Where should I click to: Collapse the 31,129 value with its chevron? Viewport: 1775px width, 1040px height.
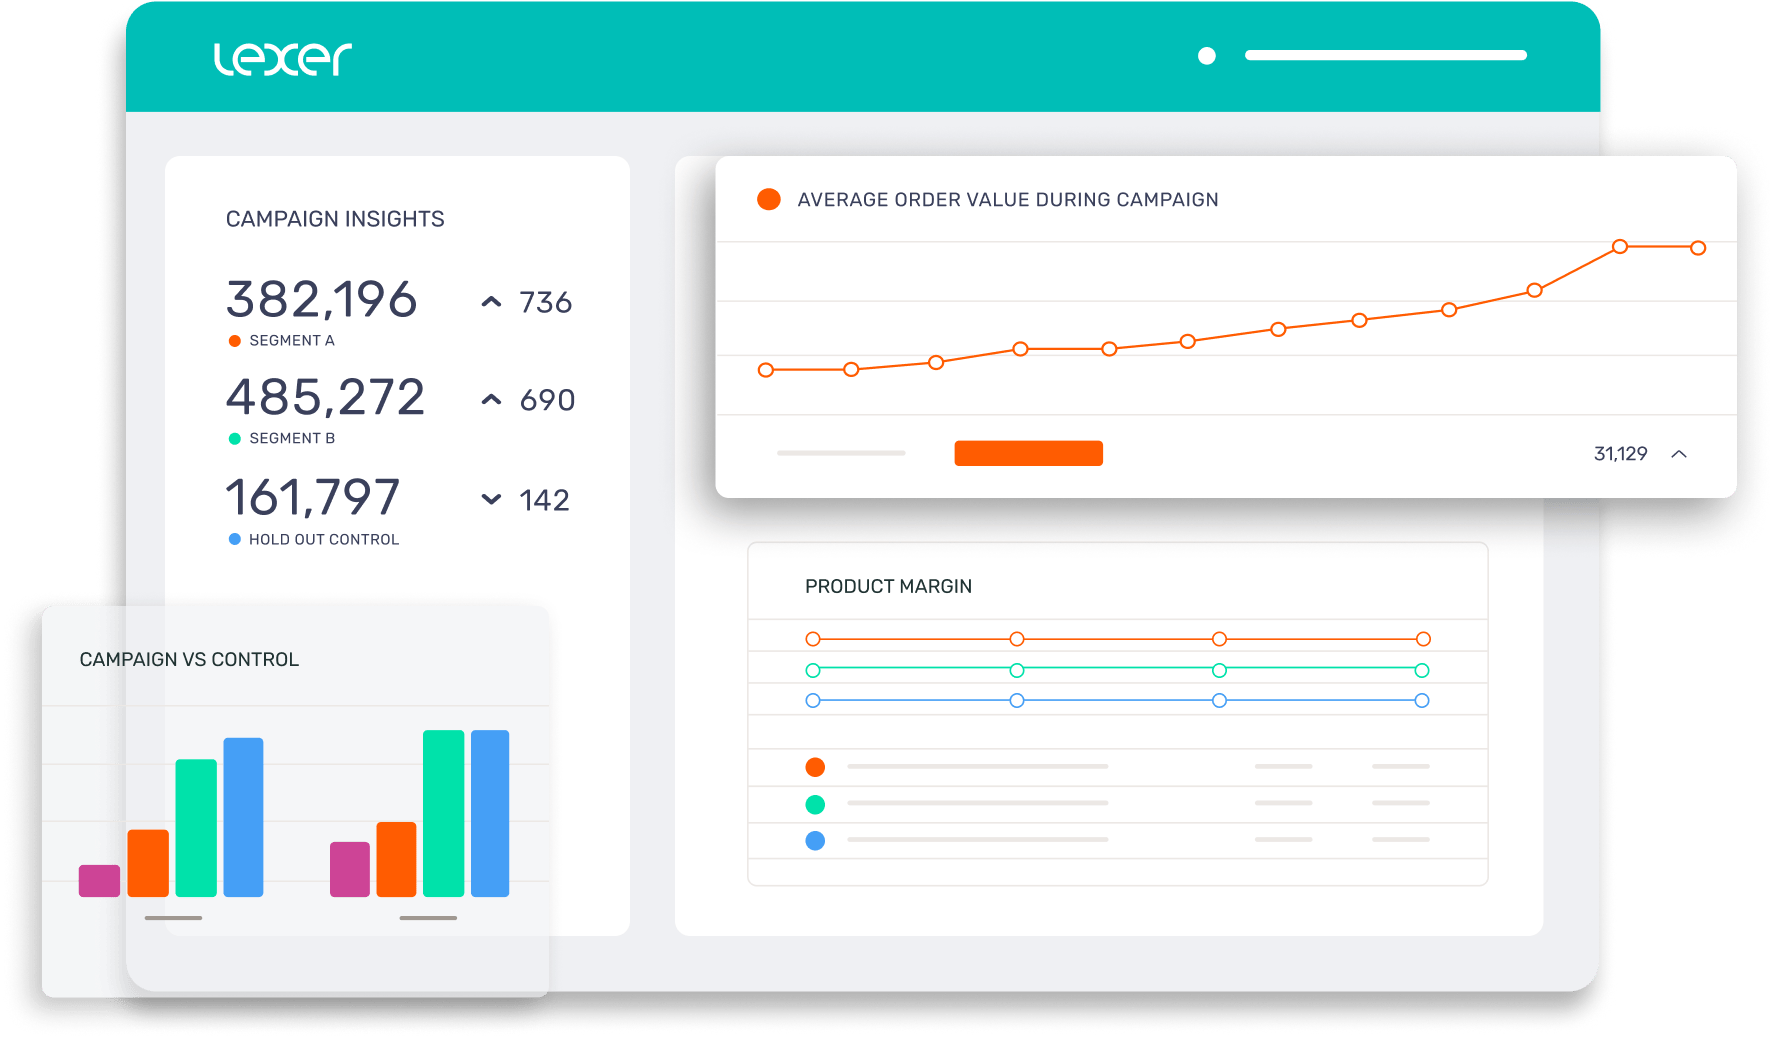coord(1680,453)
